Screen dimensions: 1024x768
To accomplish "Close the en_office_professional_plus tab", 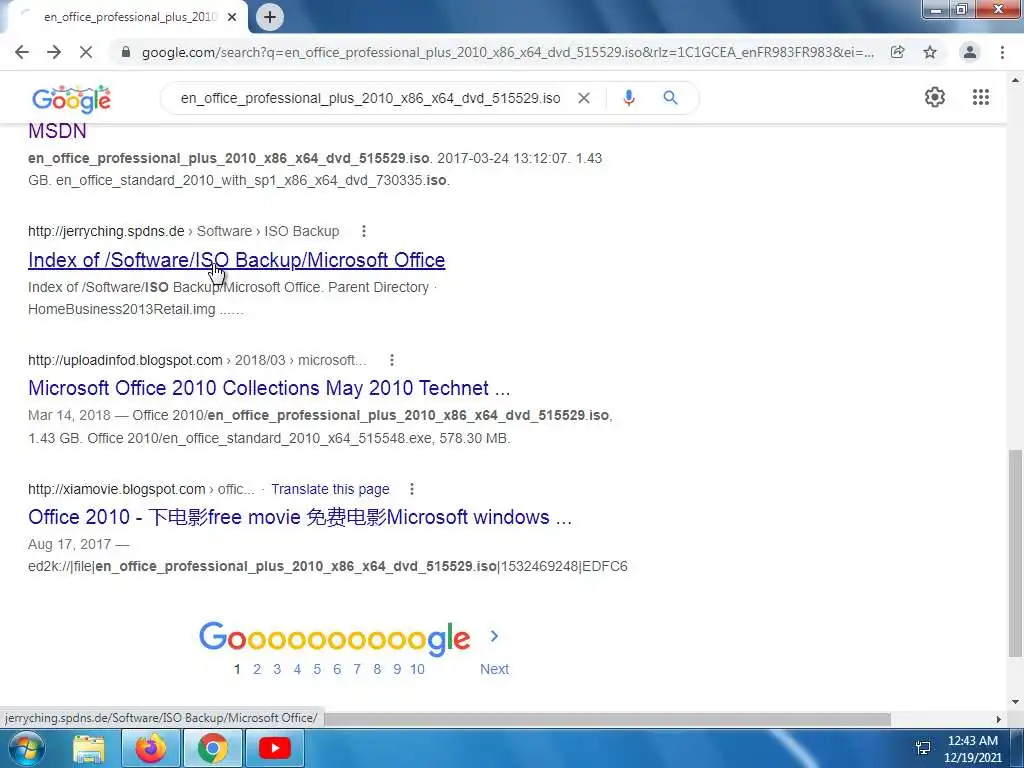I will 232,17.
